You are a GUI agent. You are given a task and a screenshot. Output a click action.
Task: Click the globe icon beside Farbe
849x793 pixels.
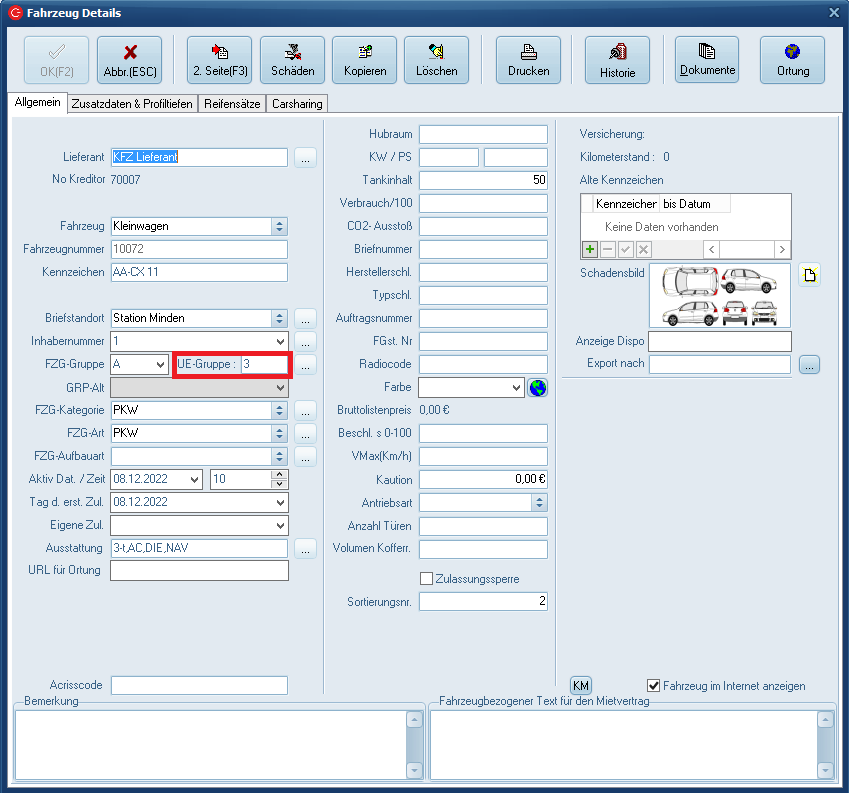pos(538,387)
